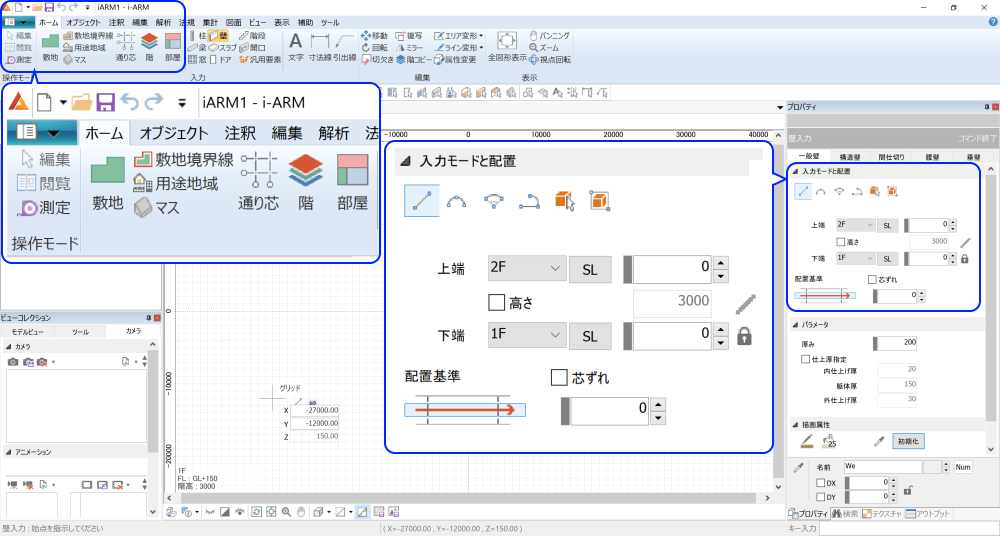
Task: Select the 階段 (stairs) tool
Action: [x=252, y=36]
